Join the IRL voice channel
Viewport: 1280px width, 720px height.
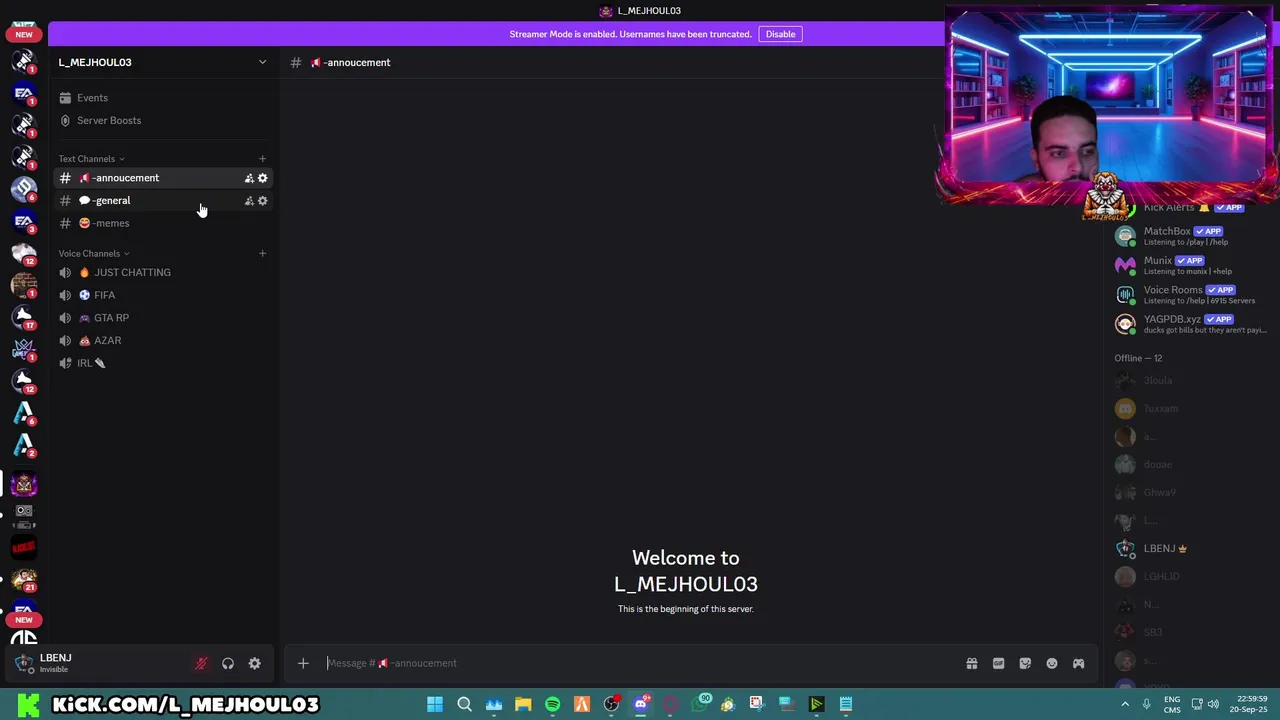pyautogui.click(x=162, y=363)
